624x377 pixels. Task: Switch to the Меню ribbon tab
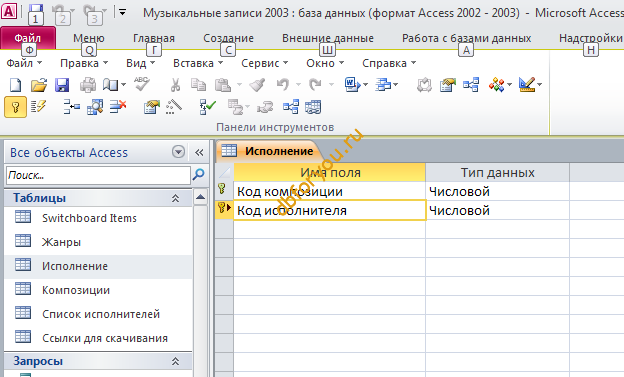[89, 38]
